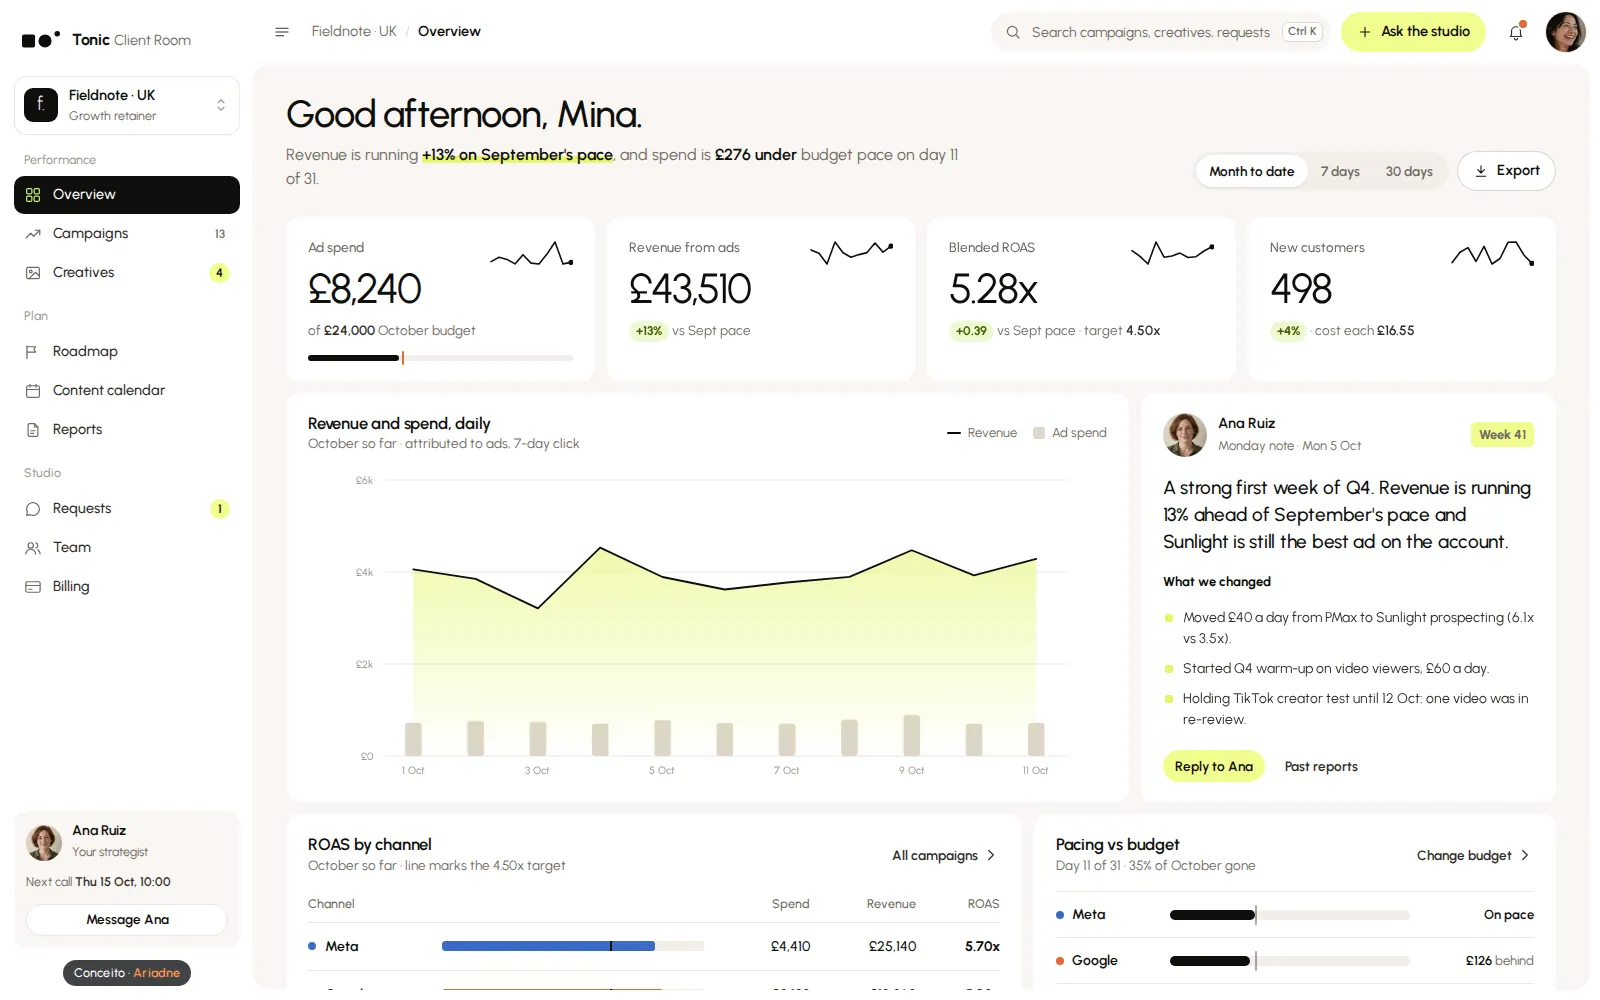
Task: Click the Week 41 badge
Action: pyautogui.click(x=1502, y=435)
